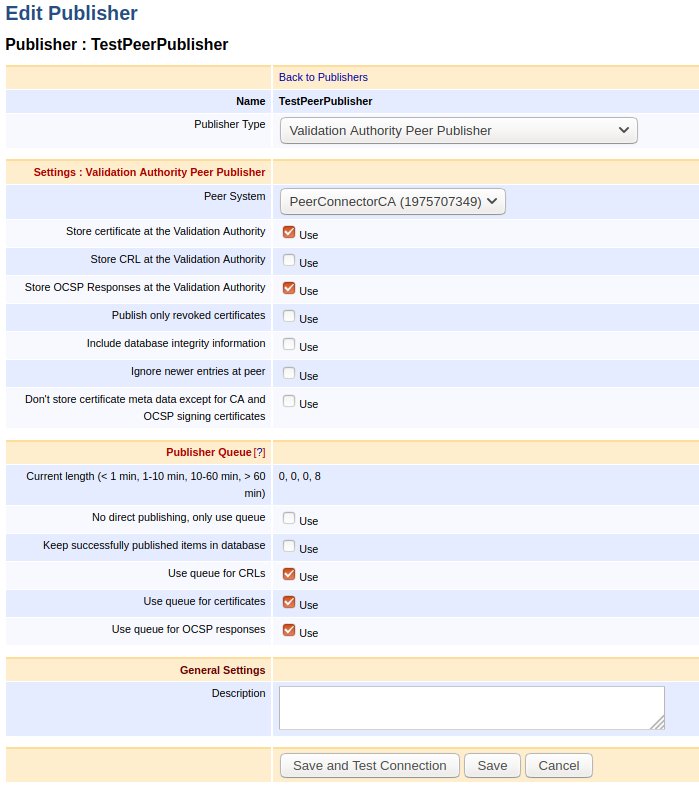Open the Publisher Type dropdown

[458, 130]
